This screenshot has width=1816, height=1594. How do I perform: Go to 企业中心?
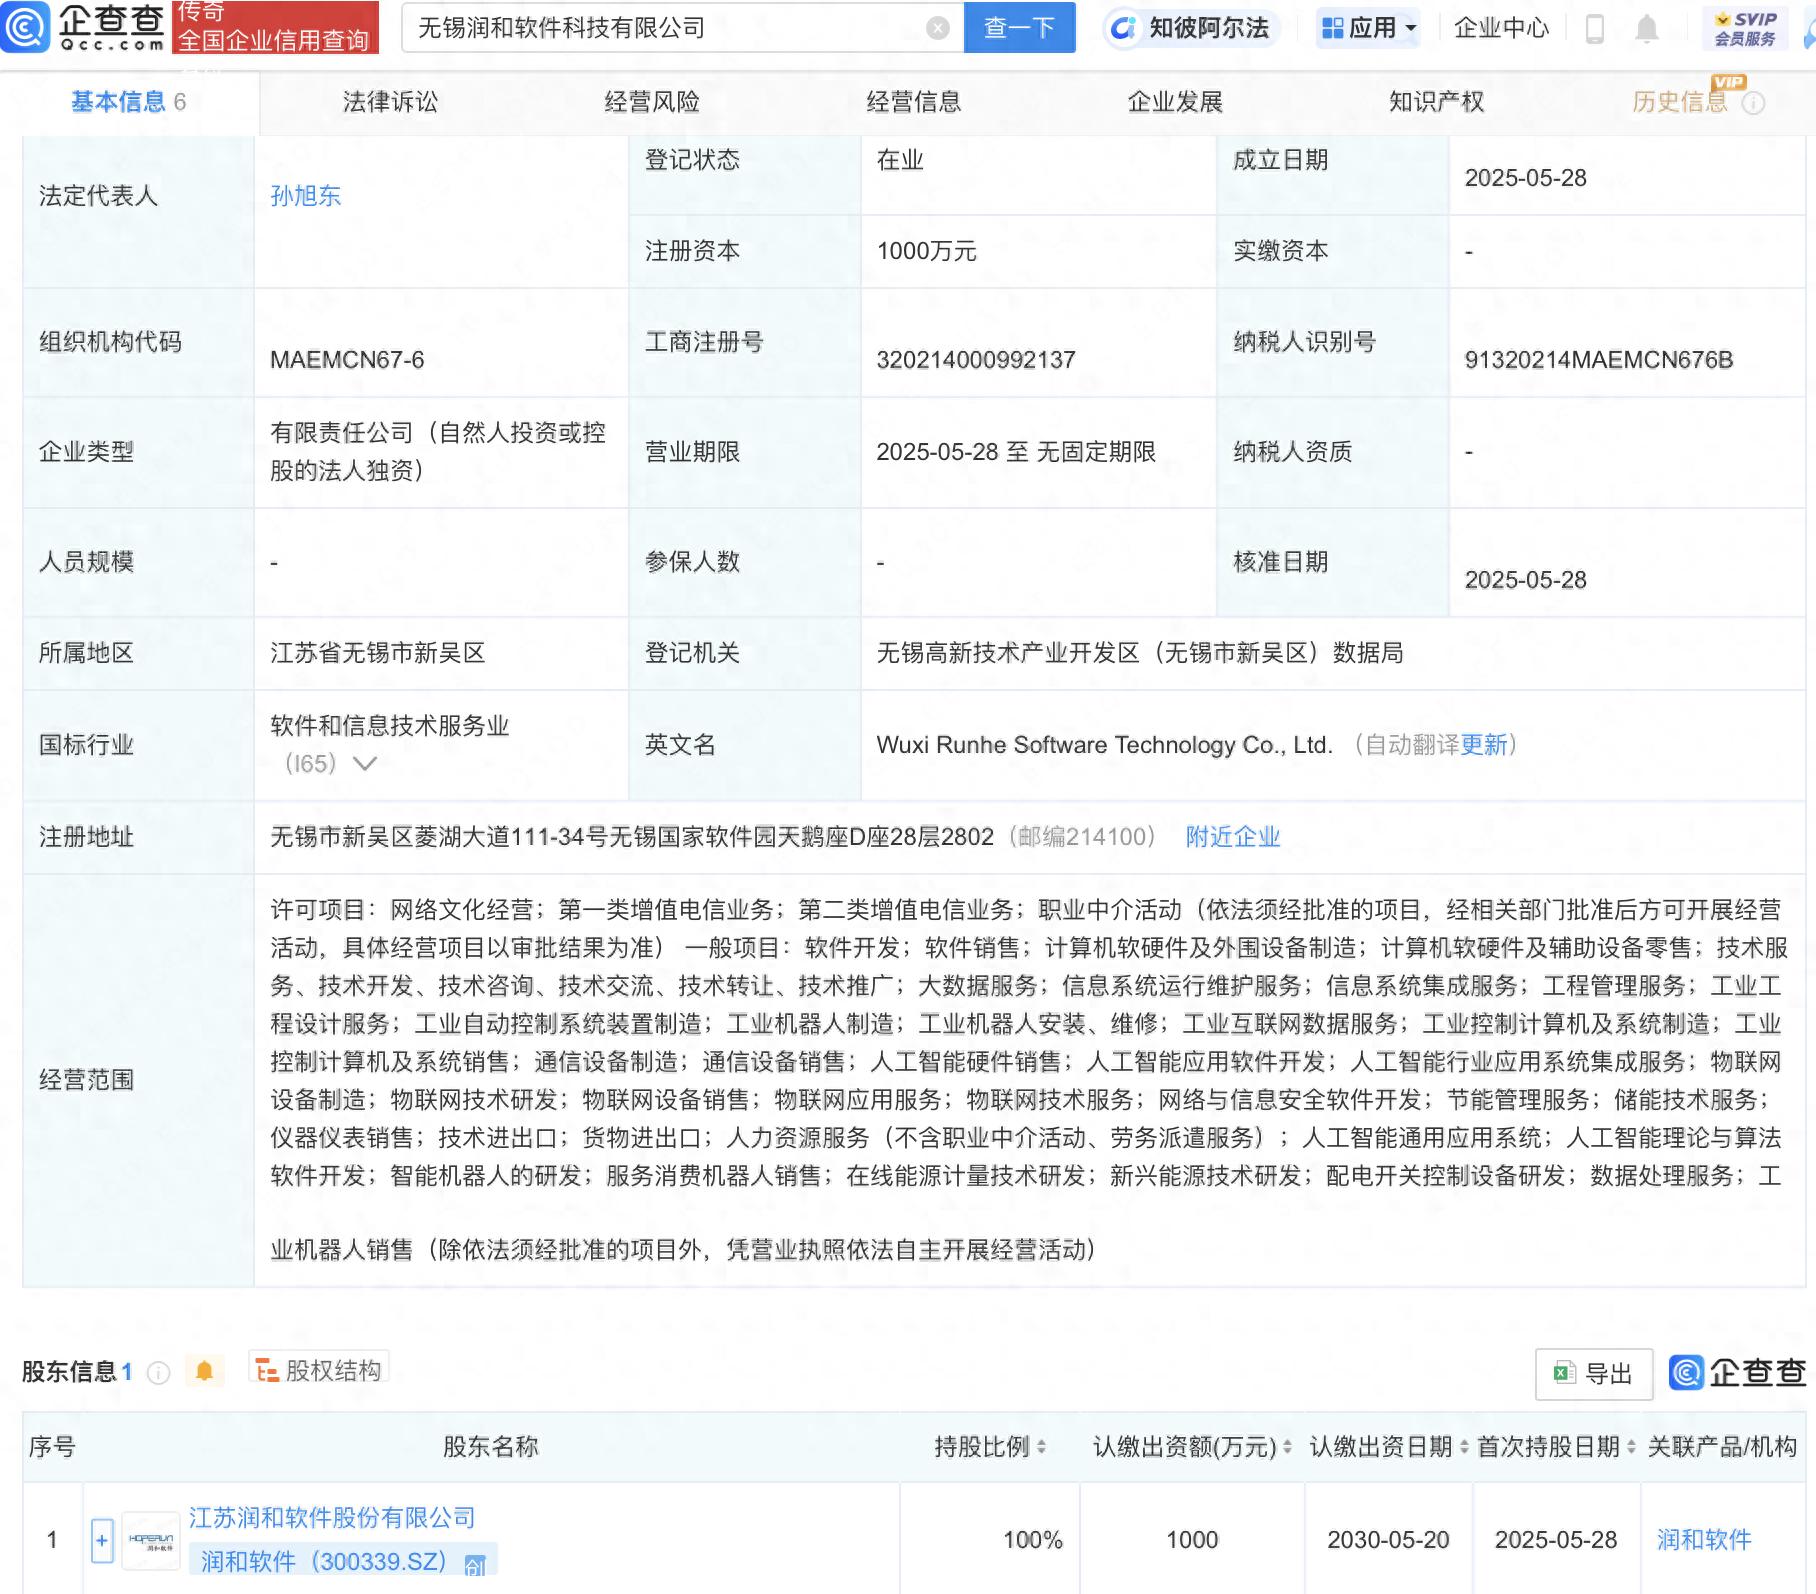[1501, 28]
